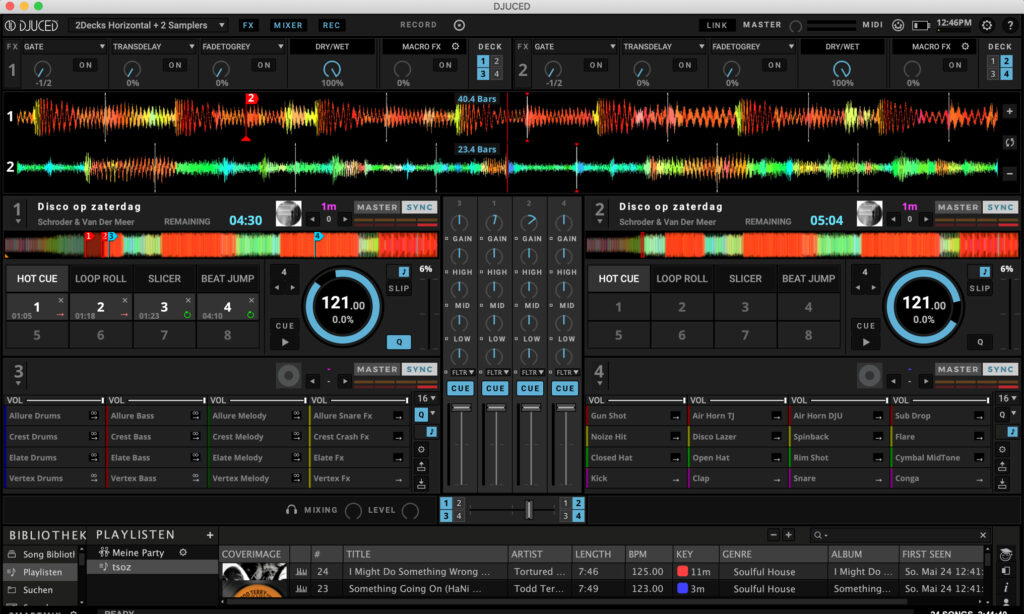Click the FX button in top bar
This screenshot has height=614, width=1024.
(x=248, y=25)
